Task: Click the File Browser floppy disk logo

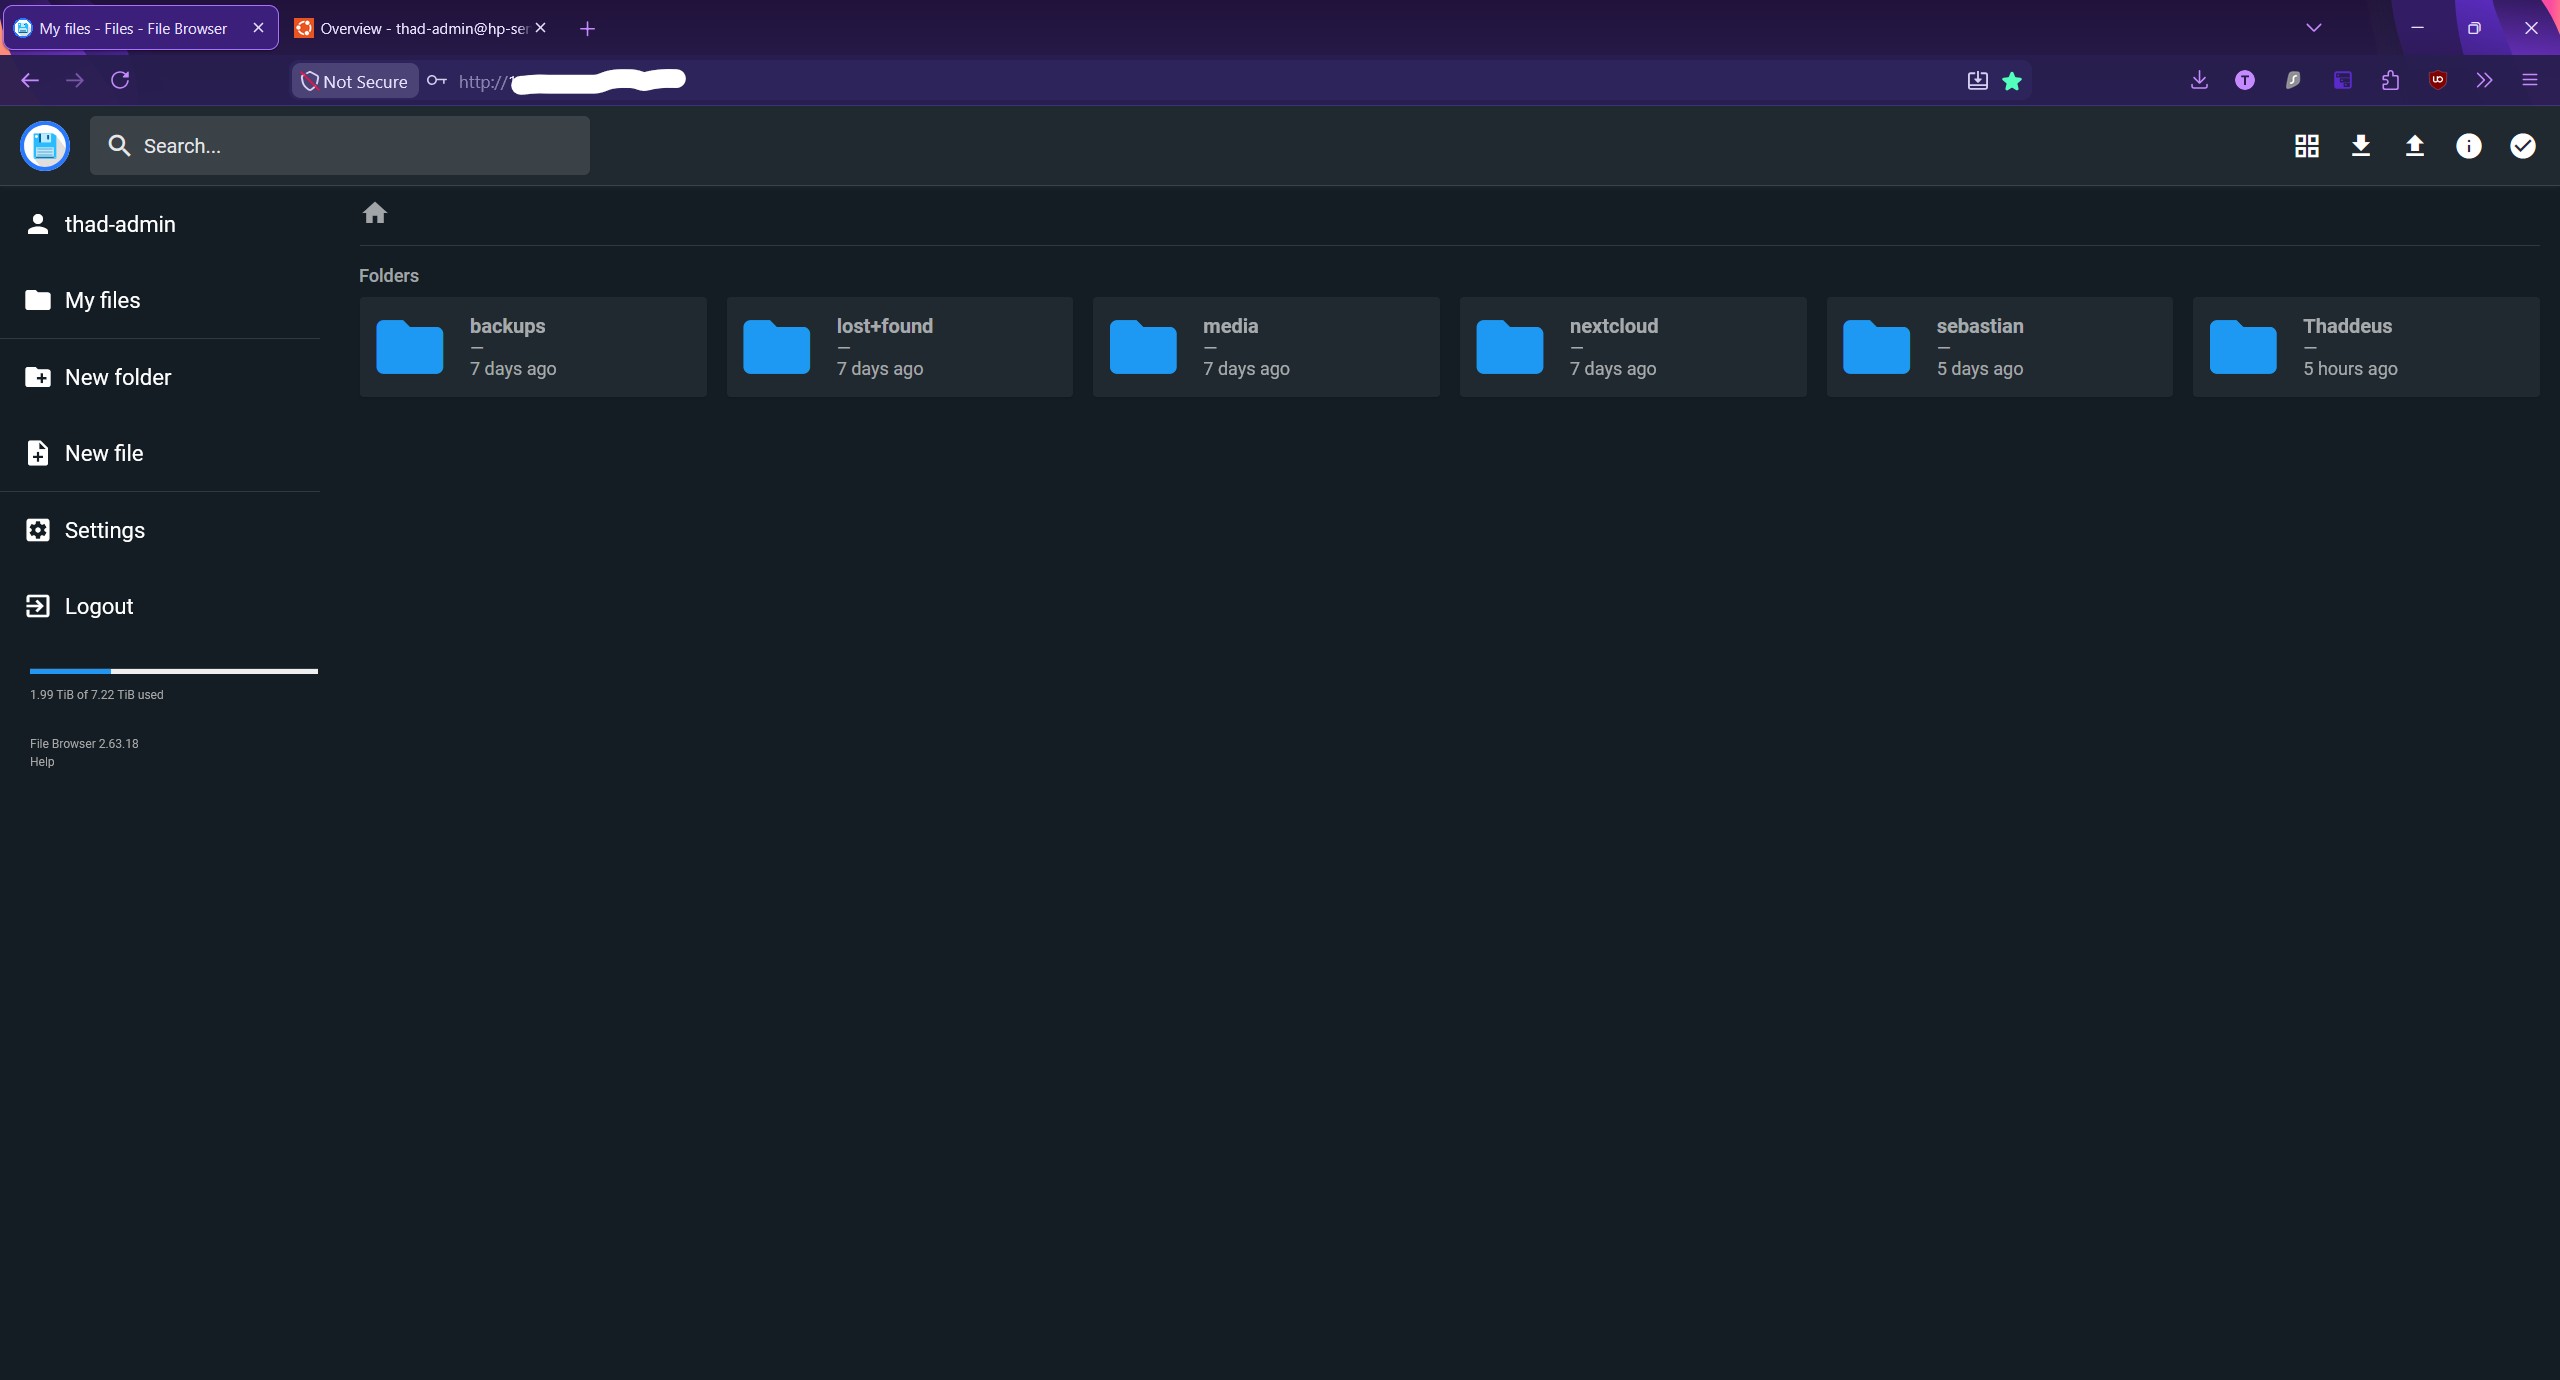Action: (45, 146)
